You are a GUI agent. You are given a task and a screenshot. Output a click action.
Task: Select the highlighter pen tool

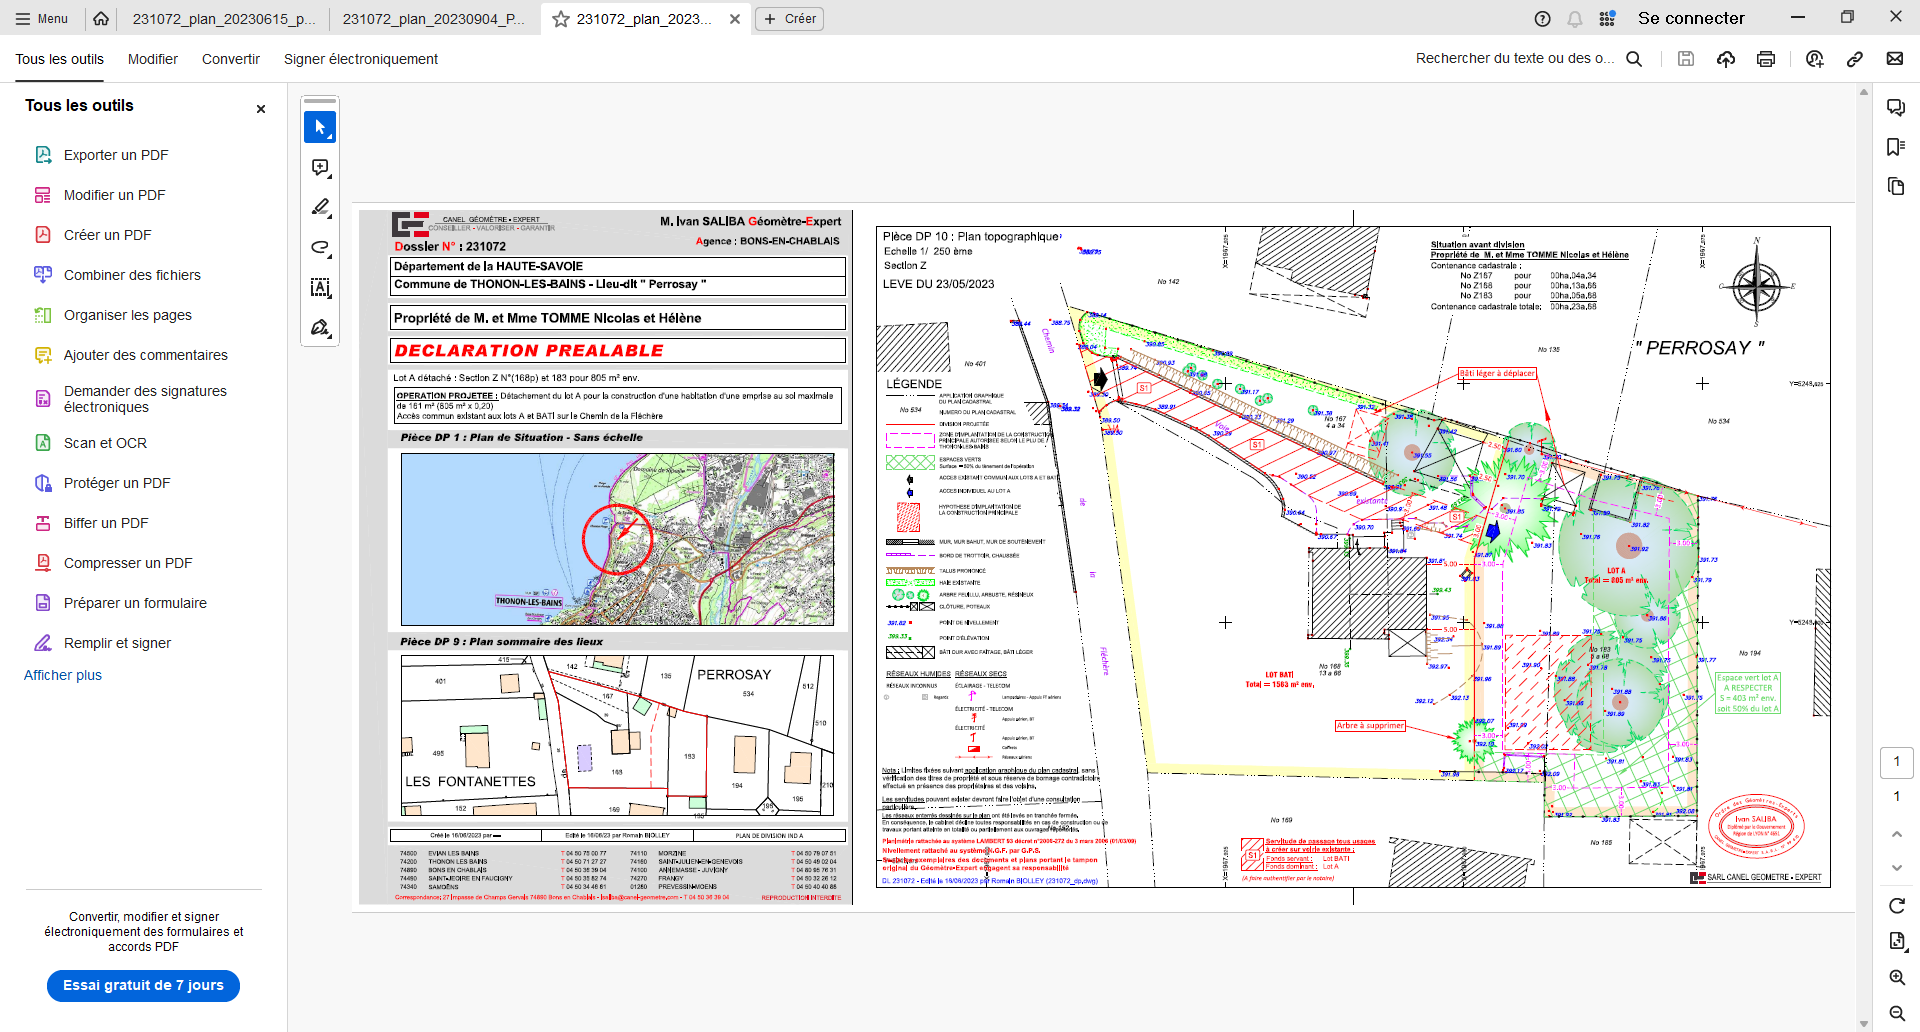[320, 208]
